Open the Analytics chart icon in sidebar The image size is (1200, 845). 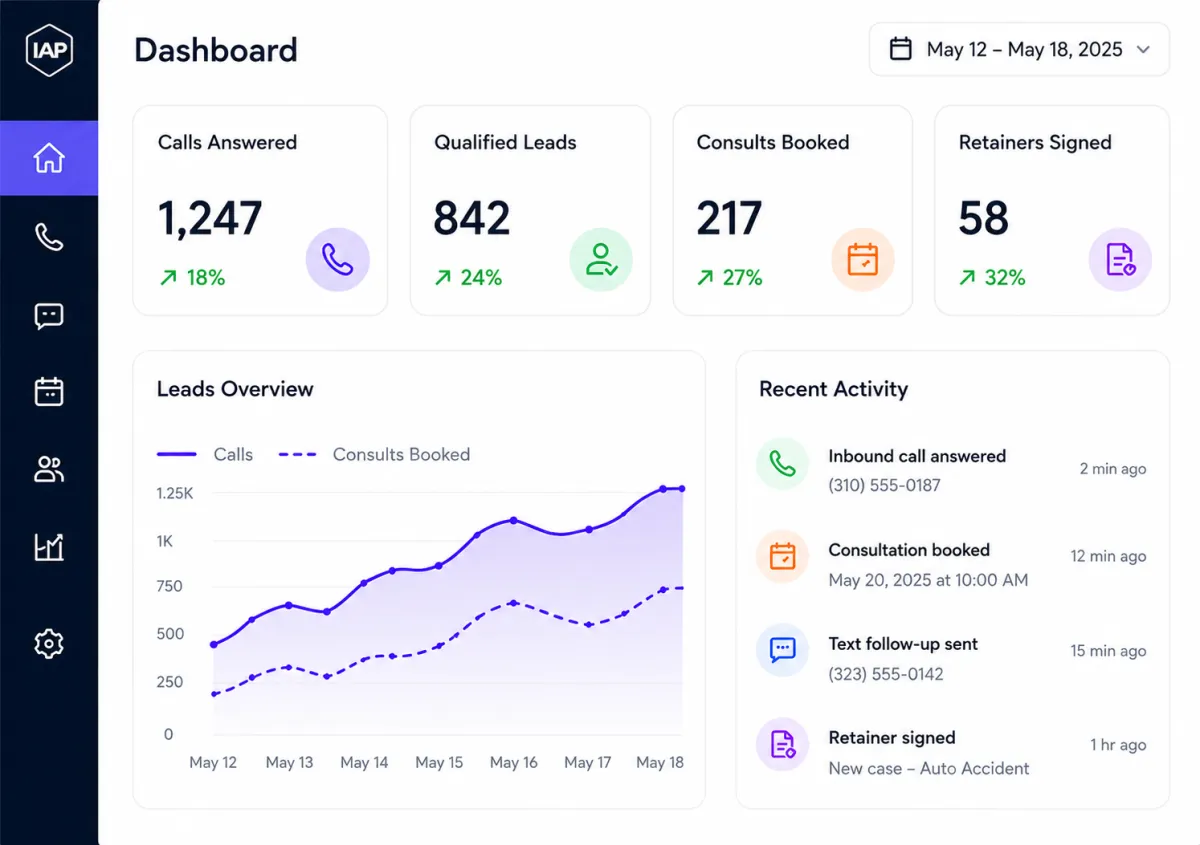pyautogui.click(x=49, y=546)
